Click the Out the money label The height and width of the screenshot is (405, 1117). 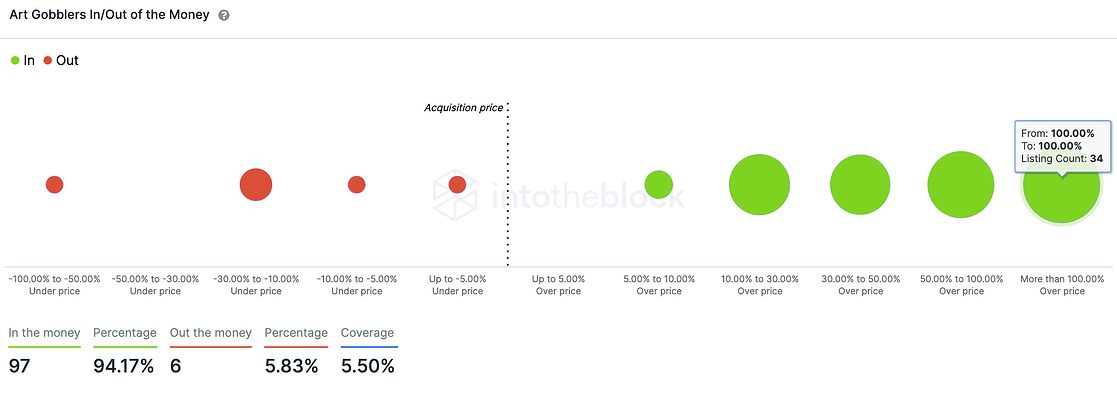click(211, 333)
